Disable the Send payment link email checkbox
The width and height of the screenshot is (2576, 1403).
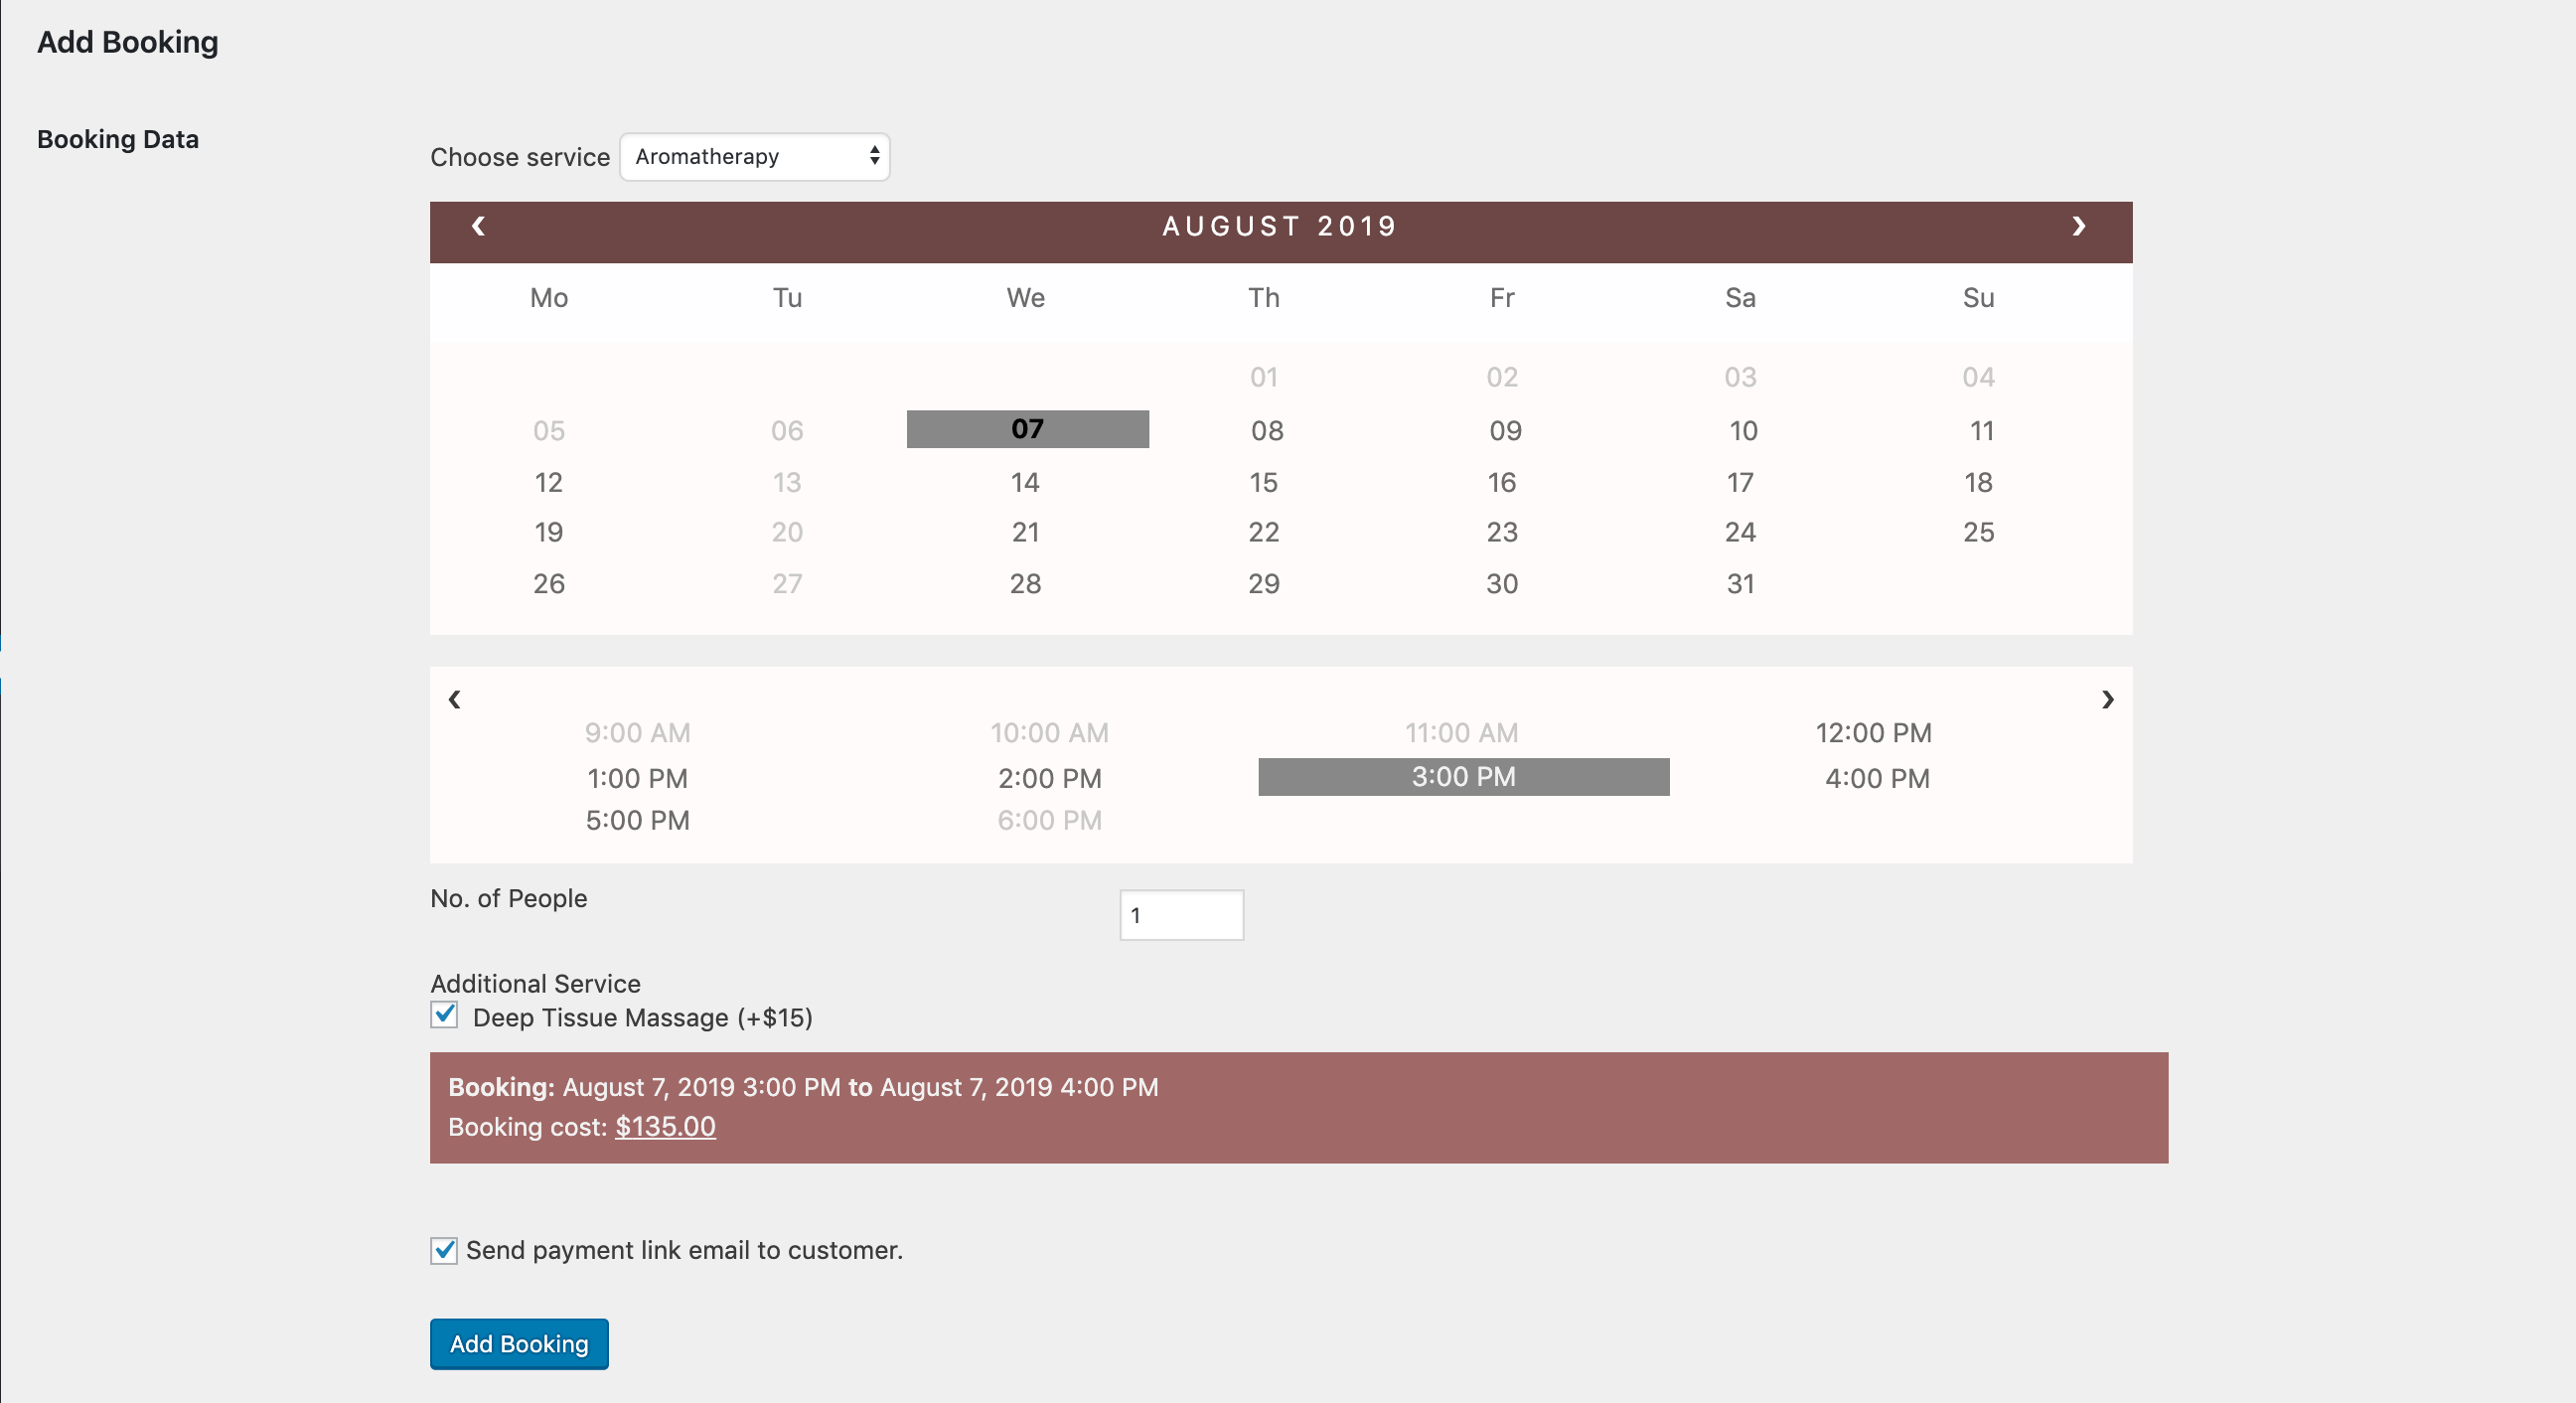coord(447,1249)
